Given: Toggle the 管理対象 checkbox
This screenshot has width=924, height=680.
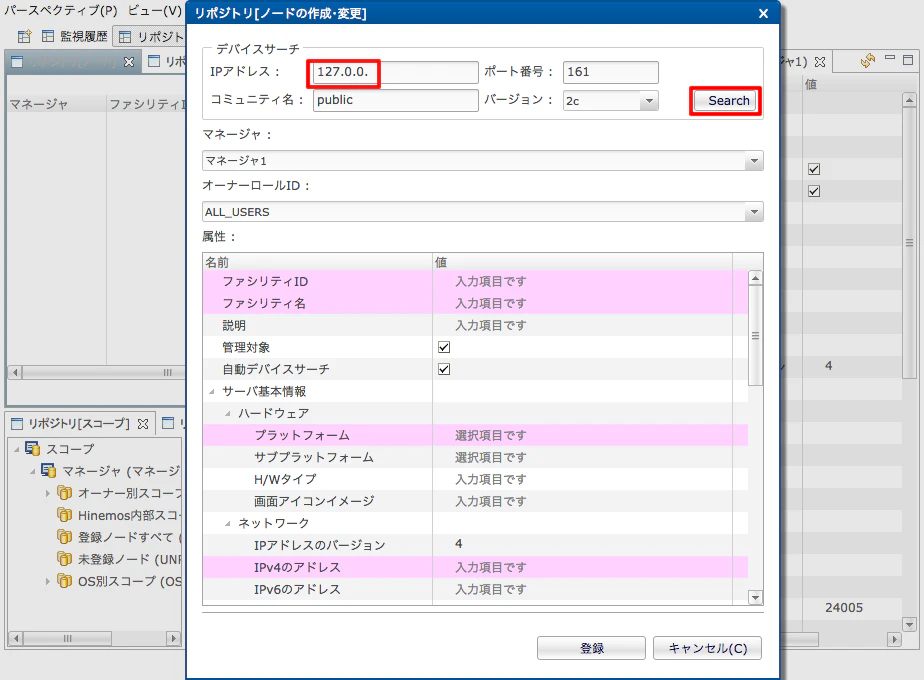Looking at the screenshot, I should pos(444,347).
